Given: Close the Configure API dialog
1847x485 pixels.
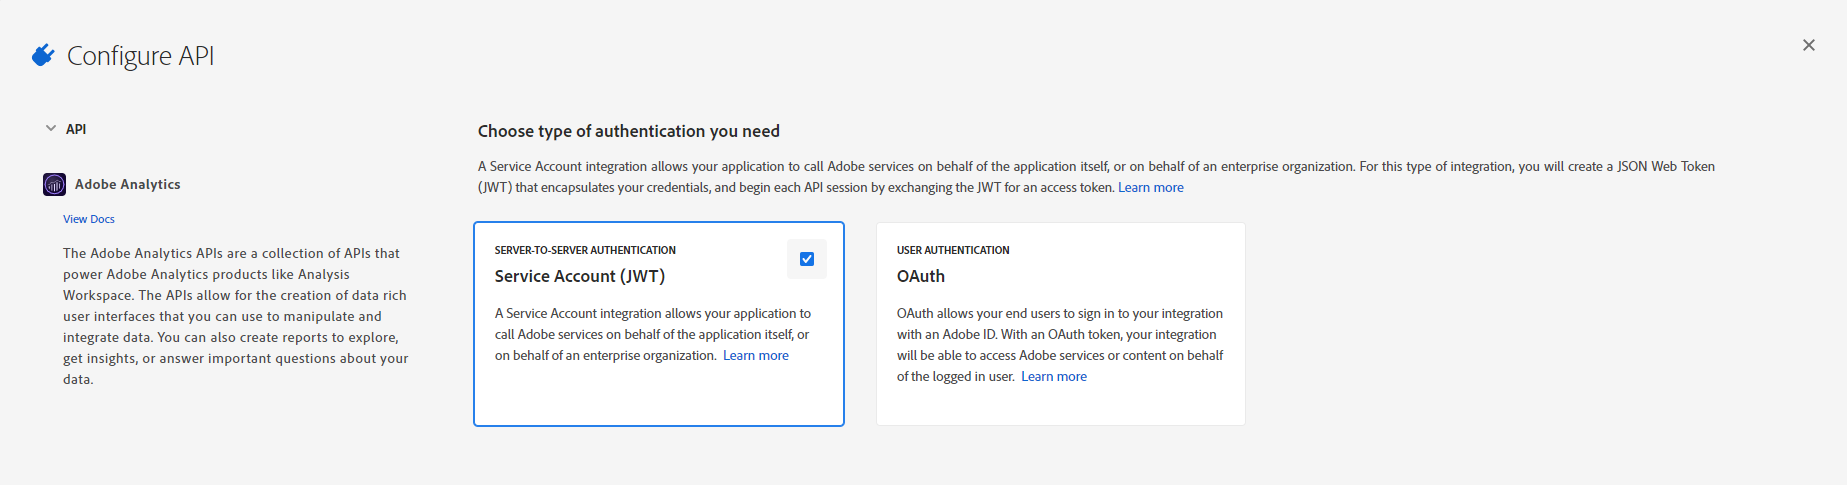Looking at the screenshot, I should (x=1808, y=45).
